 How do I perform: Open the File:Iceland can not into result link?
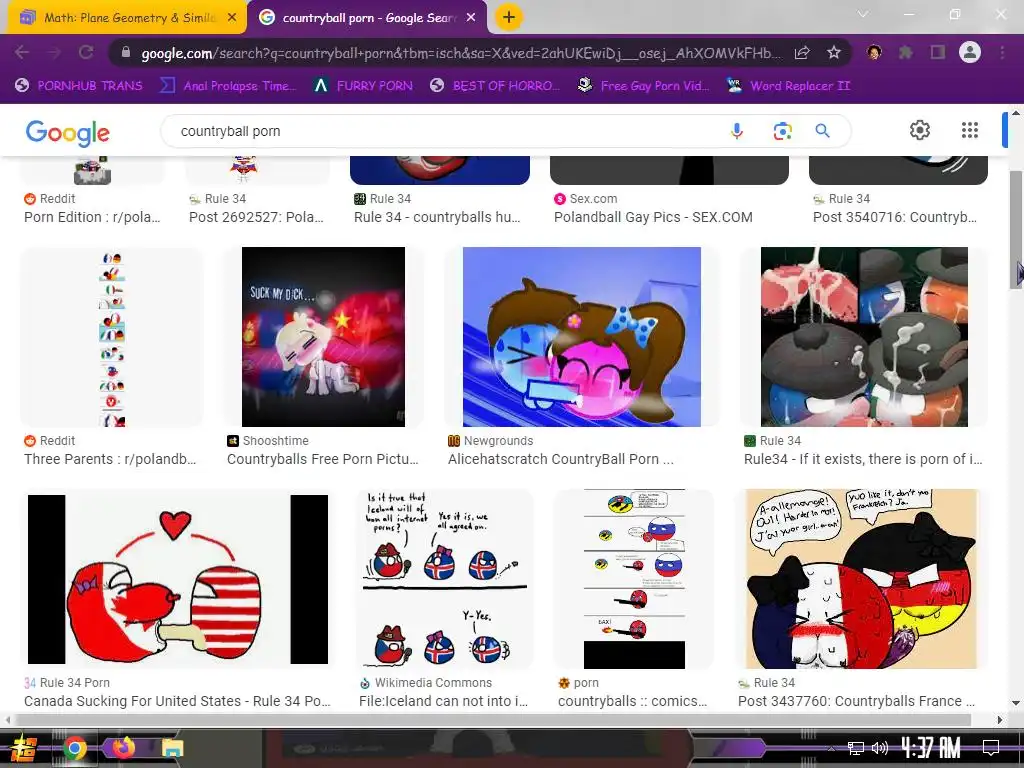[443, 701]
